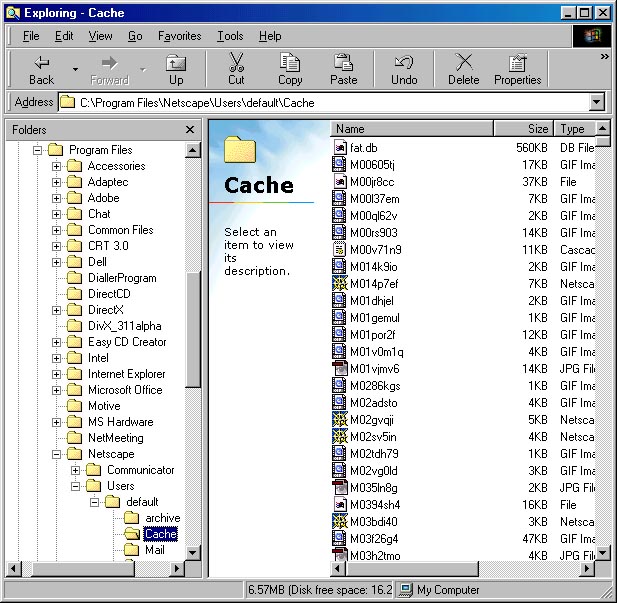Viewport: 619px width, 603px height.
Task: Select the Dell folder in the tree
Action: click(x=97, y=262)
